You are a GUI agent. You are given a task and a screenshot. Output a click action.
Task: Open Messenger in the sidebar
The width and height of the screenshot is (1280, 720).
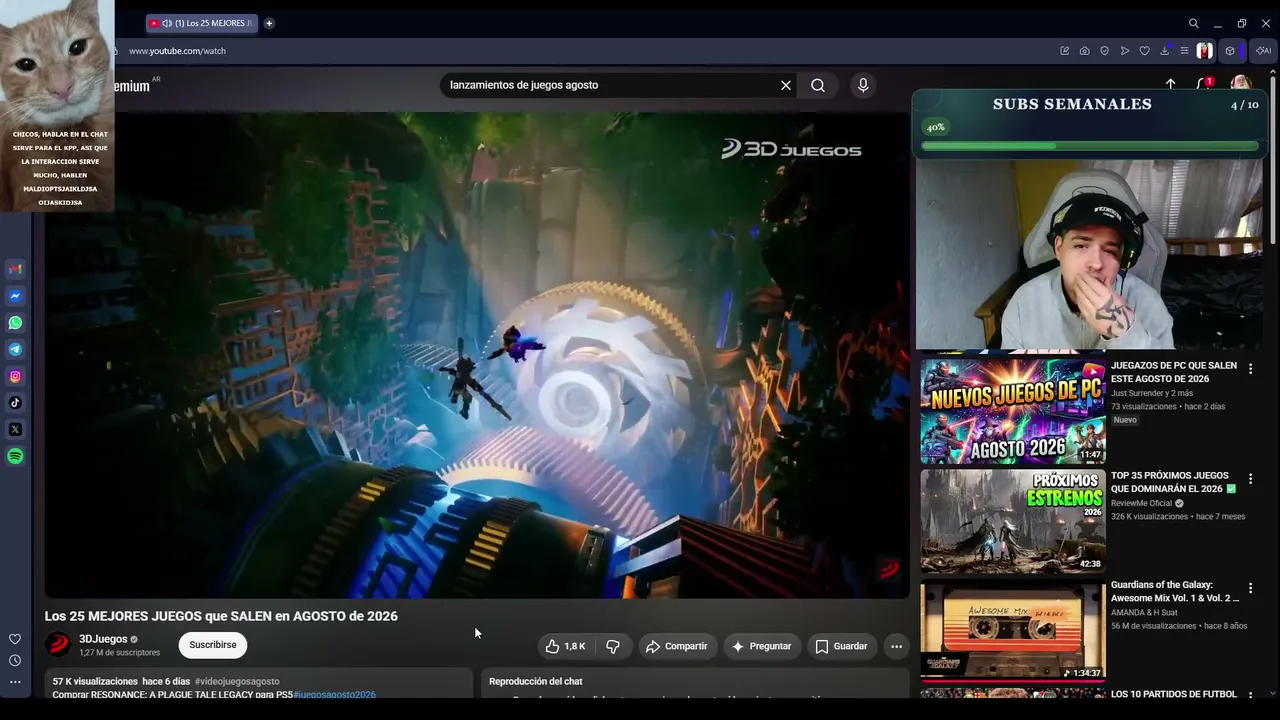[x=15, y=296]
